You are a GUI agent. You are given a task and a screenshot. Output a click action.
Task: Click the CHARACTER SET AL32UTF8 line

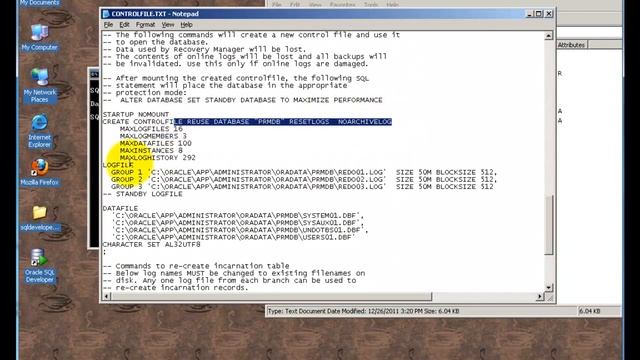[151, 244]
